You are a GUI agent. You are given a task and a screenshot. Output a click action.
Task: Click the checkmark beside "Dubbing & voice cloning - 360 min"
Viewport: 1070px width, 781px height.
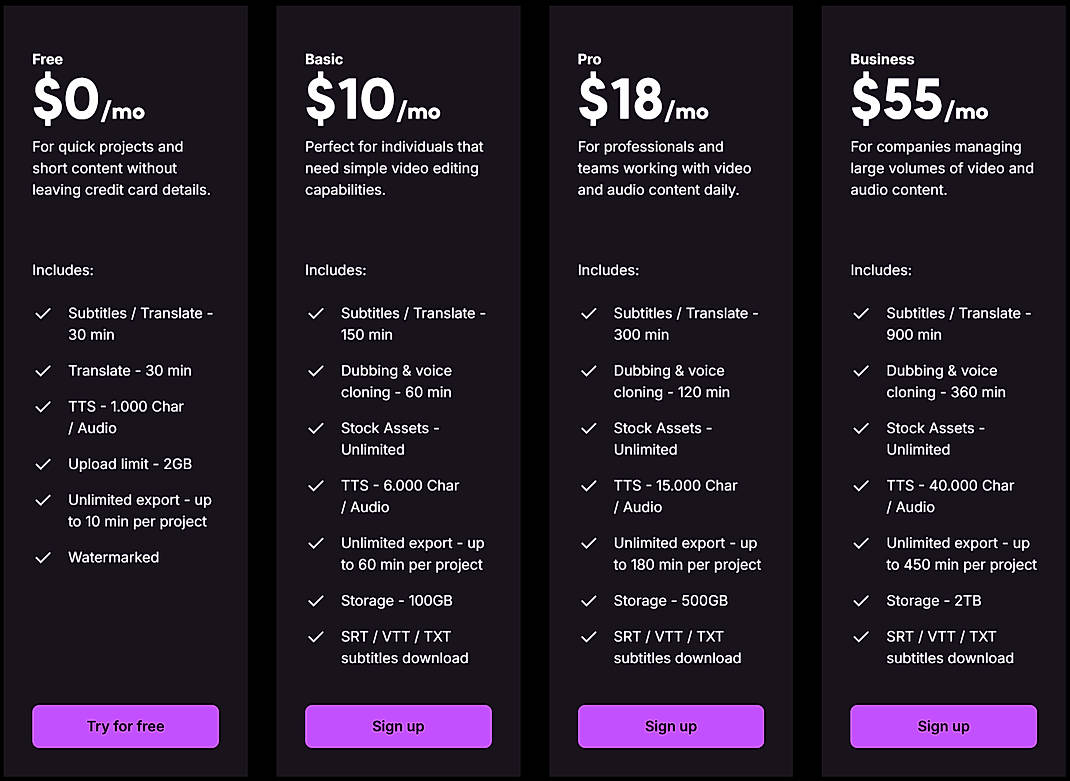point(862,371)
